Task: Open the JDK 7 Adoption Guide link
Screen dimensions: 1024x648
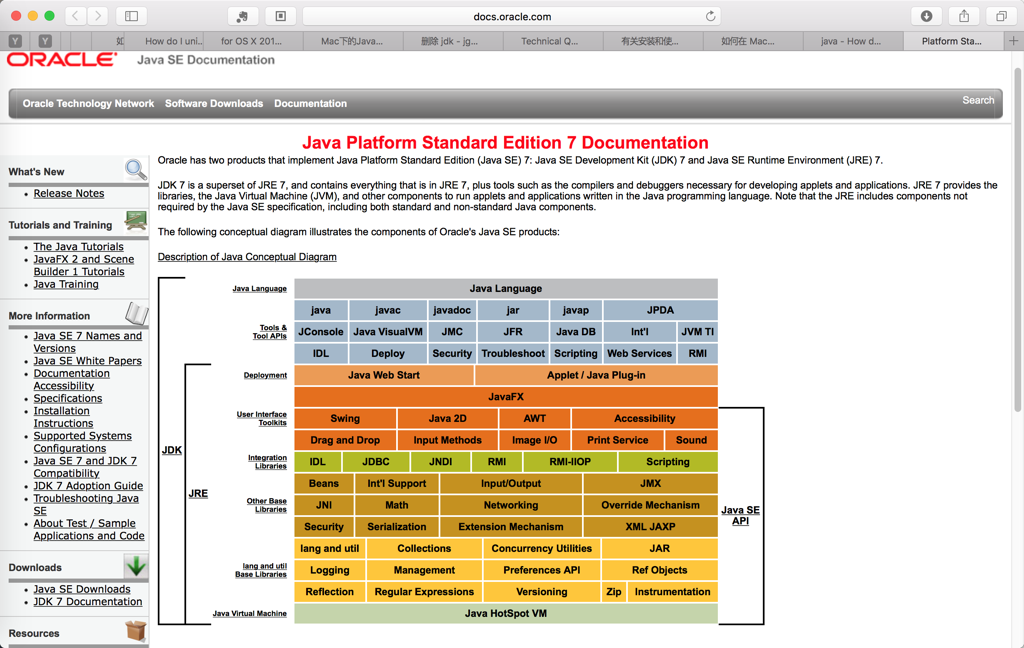Action: pyautogui.click(x=88, y=485)
